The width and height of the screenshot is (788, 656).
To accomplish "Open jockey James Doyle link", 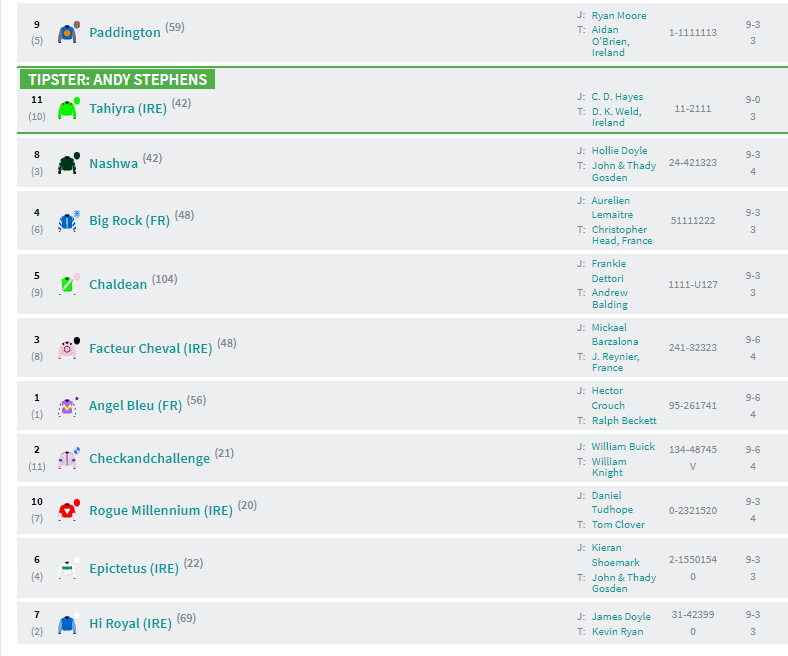I will tap(621, 617).
